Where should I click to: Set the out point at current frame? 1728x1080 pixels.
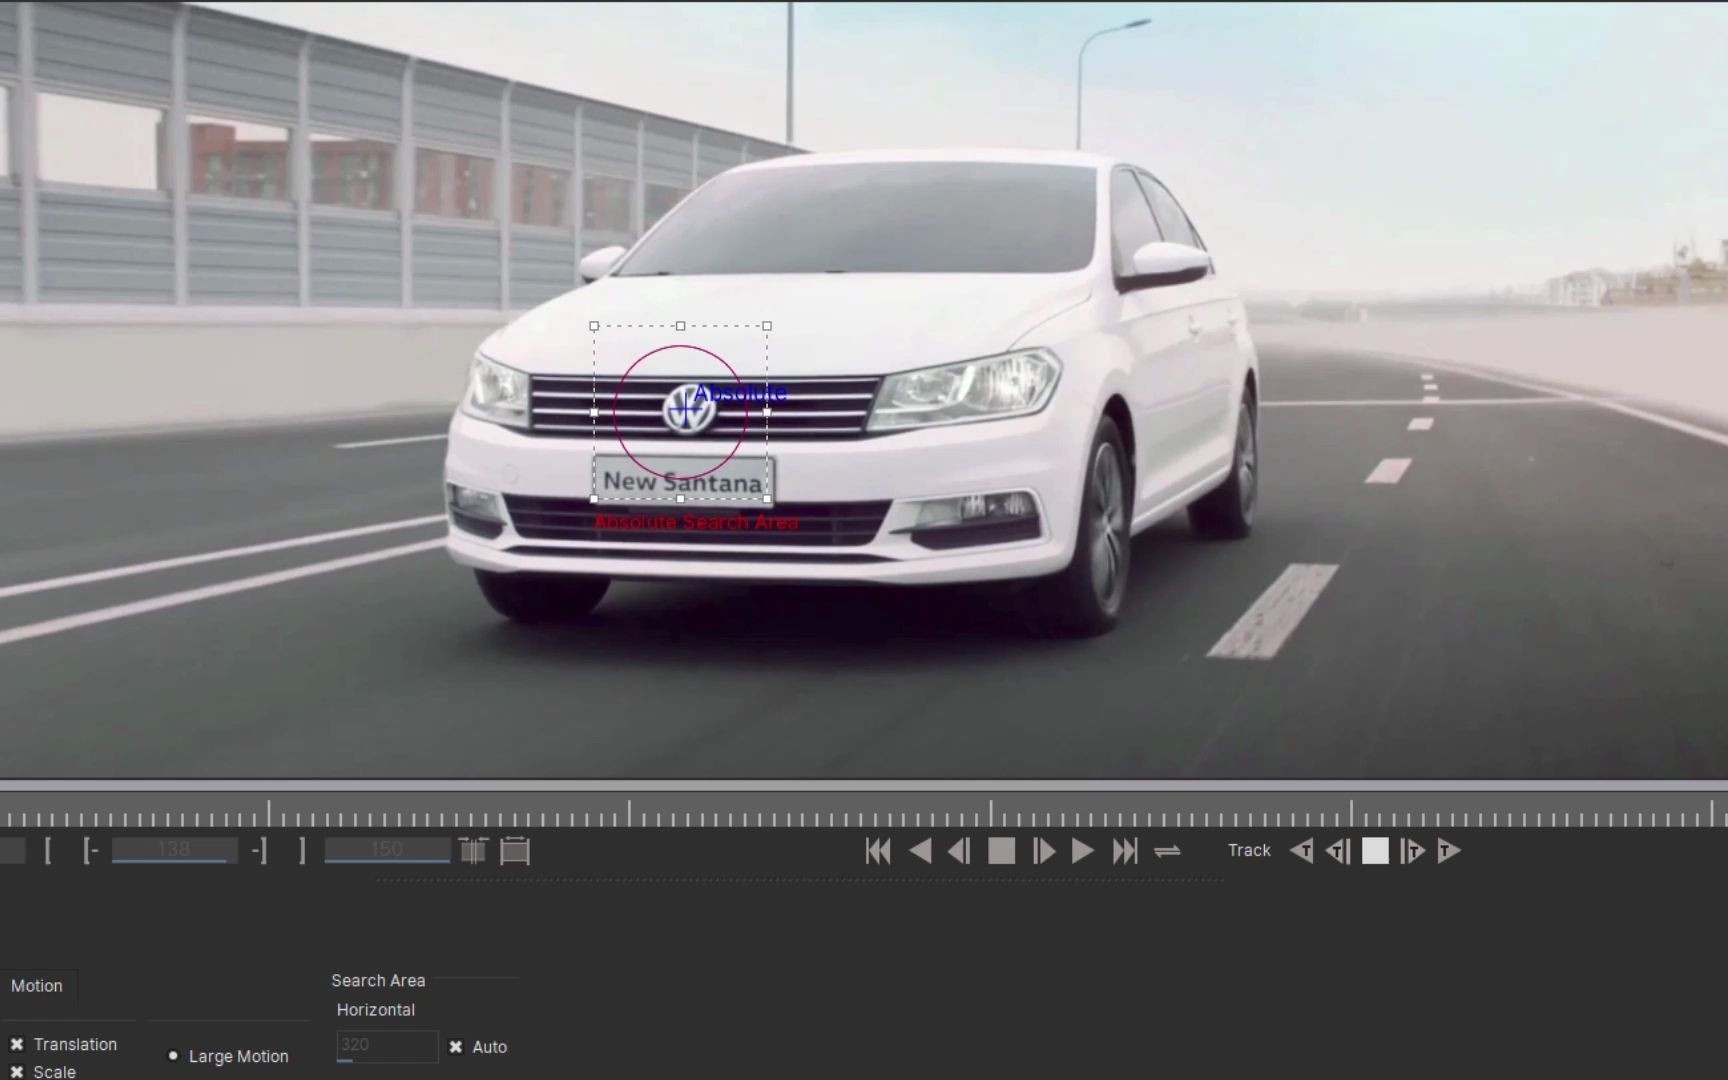259,851
